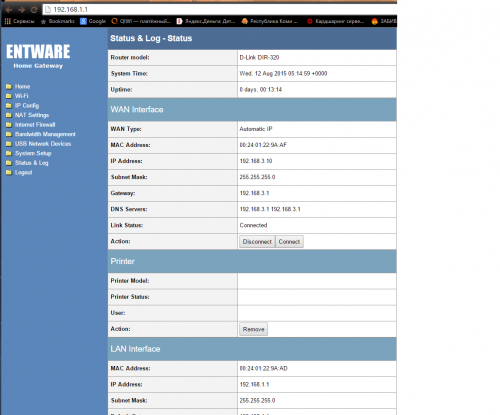Open NAT Settings in sidebar

32,115
